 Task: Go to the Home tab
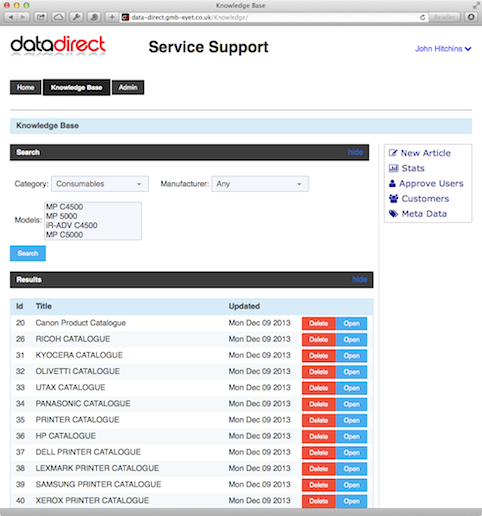click(25, 87)
